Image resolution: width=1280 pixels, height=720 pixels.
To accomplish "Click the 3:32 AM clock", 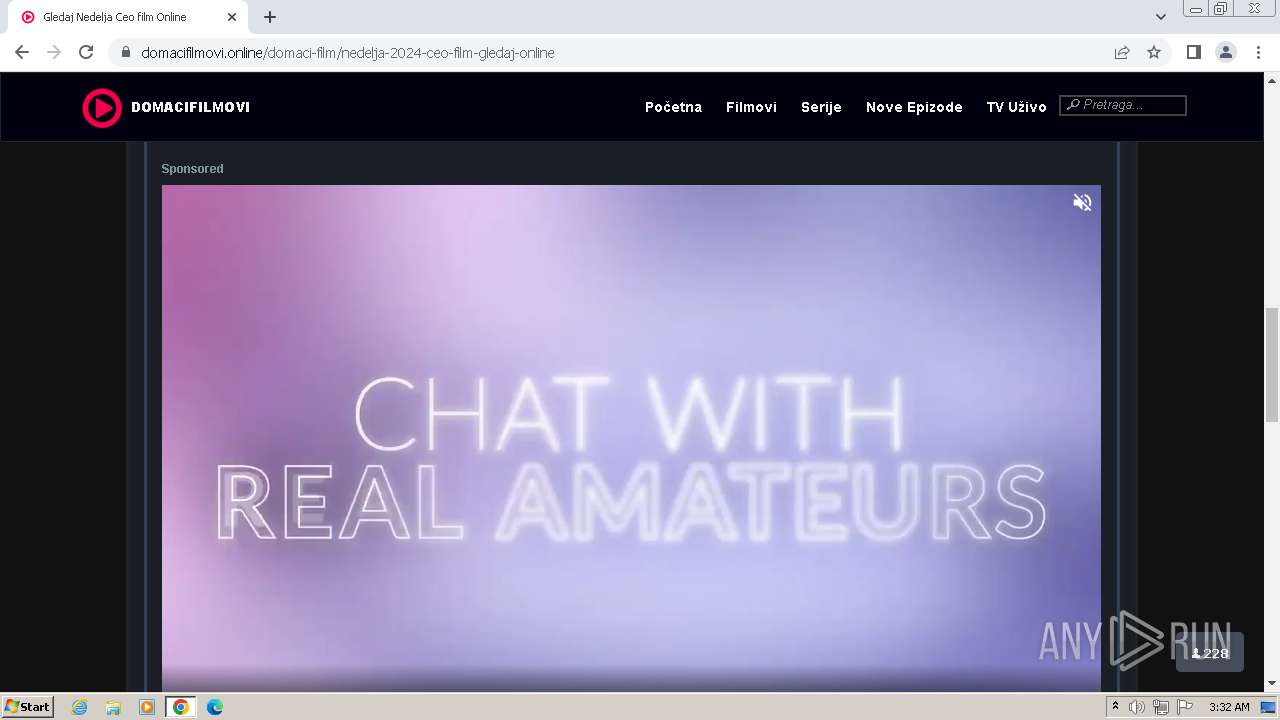I will pyautogui.click(x=1229, y=707).
